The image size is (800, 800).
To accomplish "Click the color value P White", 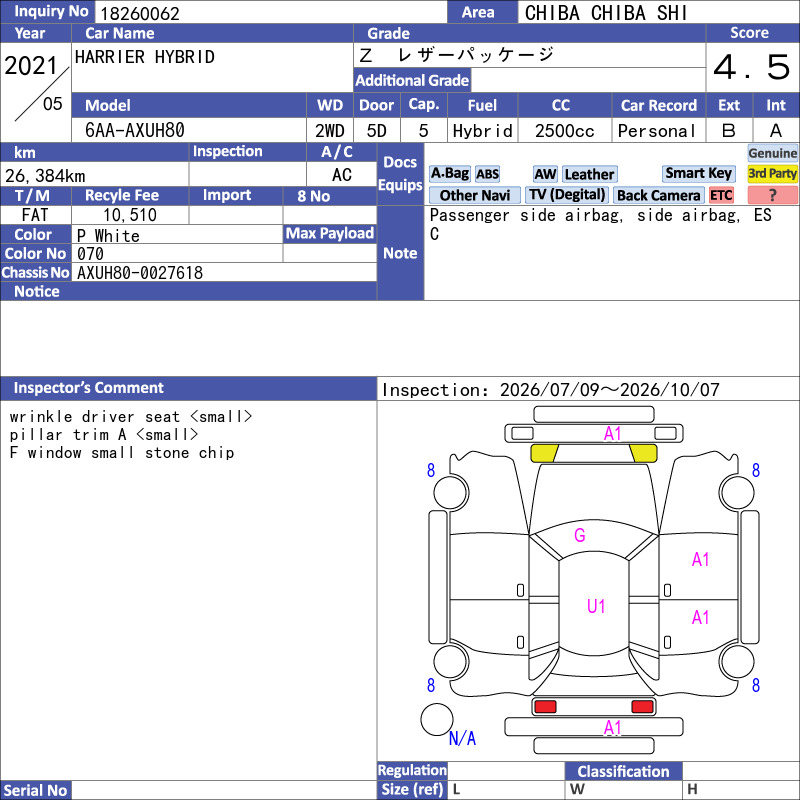I will tap(108, 236).
